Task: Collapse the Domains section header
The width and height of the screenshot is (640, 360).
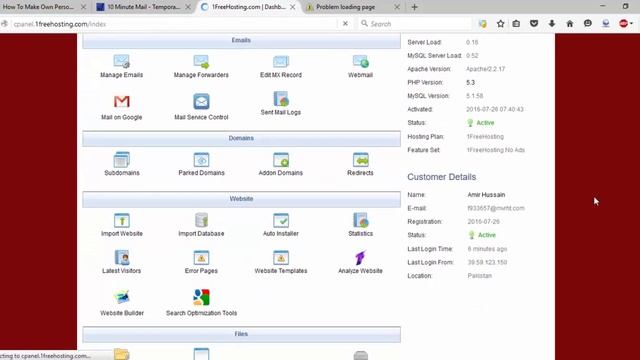Action: [x=241, y=139]
